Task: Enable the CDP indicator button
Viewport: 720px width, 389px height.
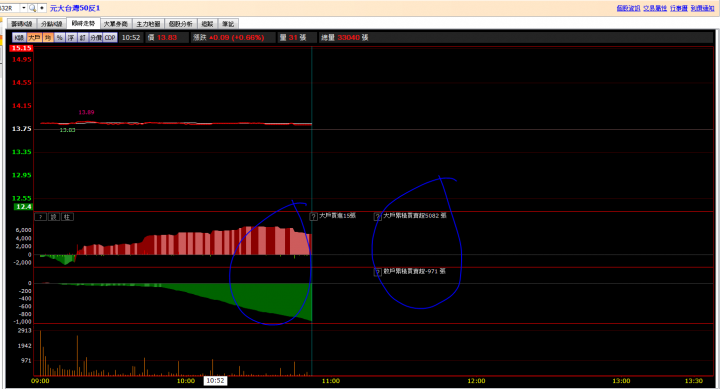Action: [110, 38]
